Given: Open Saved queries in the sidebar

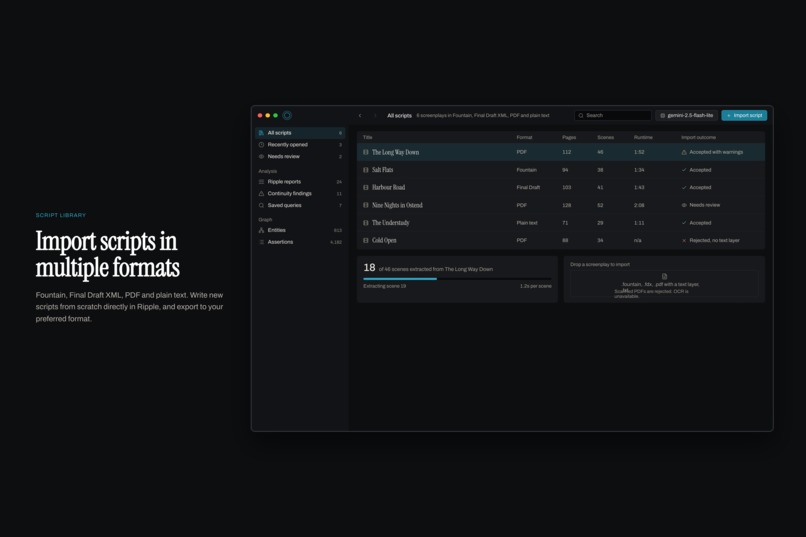Looking at the screenshot, I should tap(300, 205).
